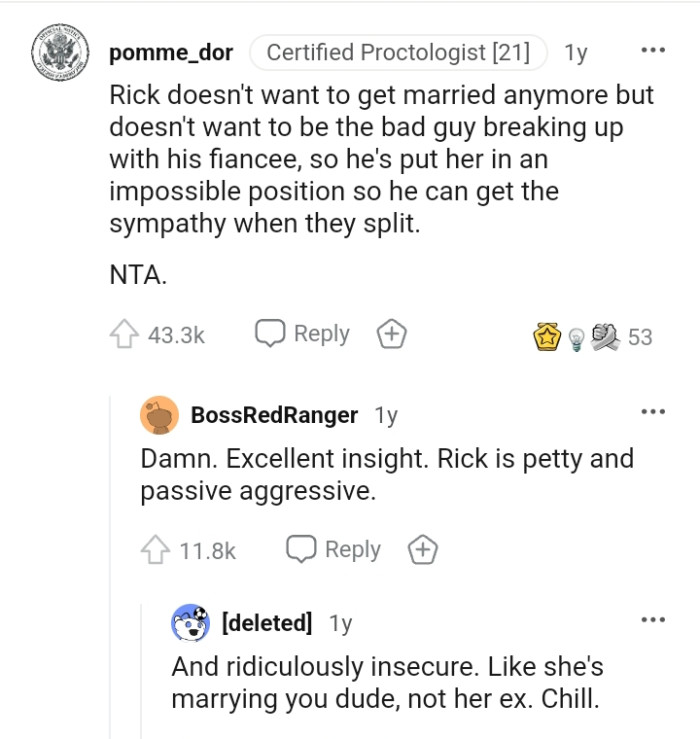Screen dimensions: 700x739
Task: Open the pomme_dor username link
Action: coord(171,53)
